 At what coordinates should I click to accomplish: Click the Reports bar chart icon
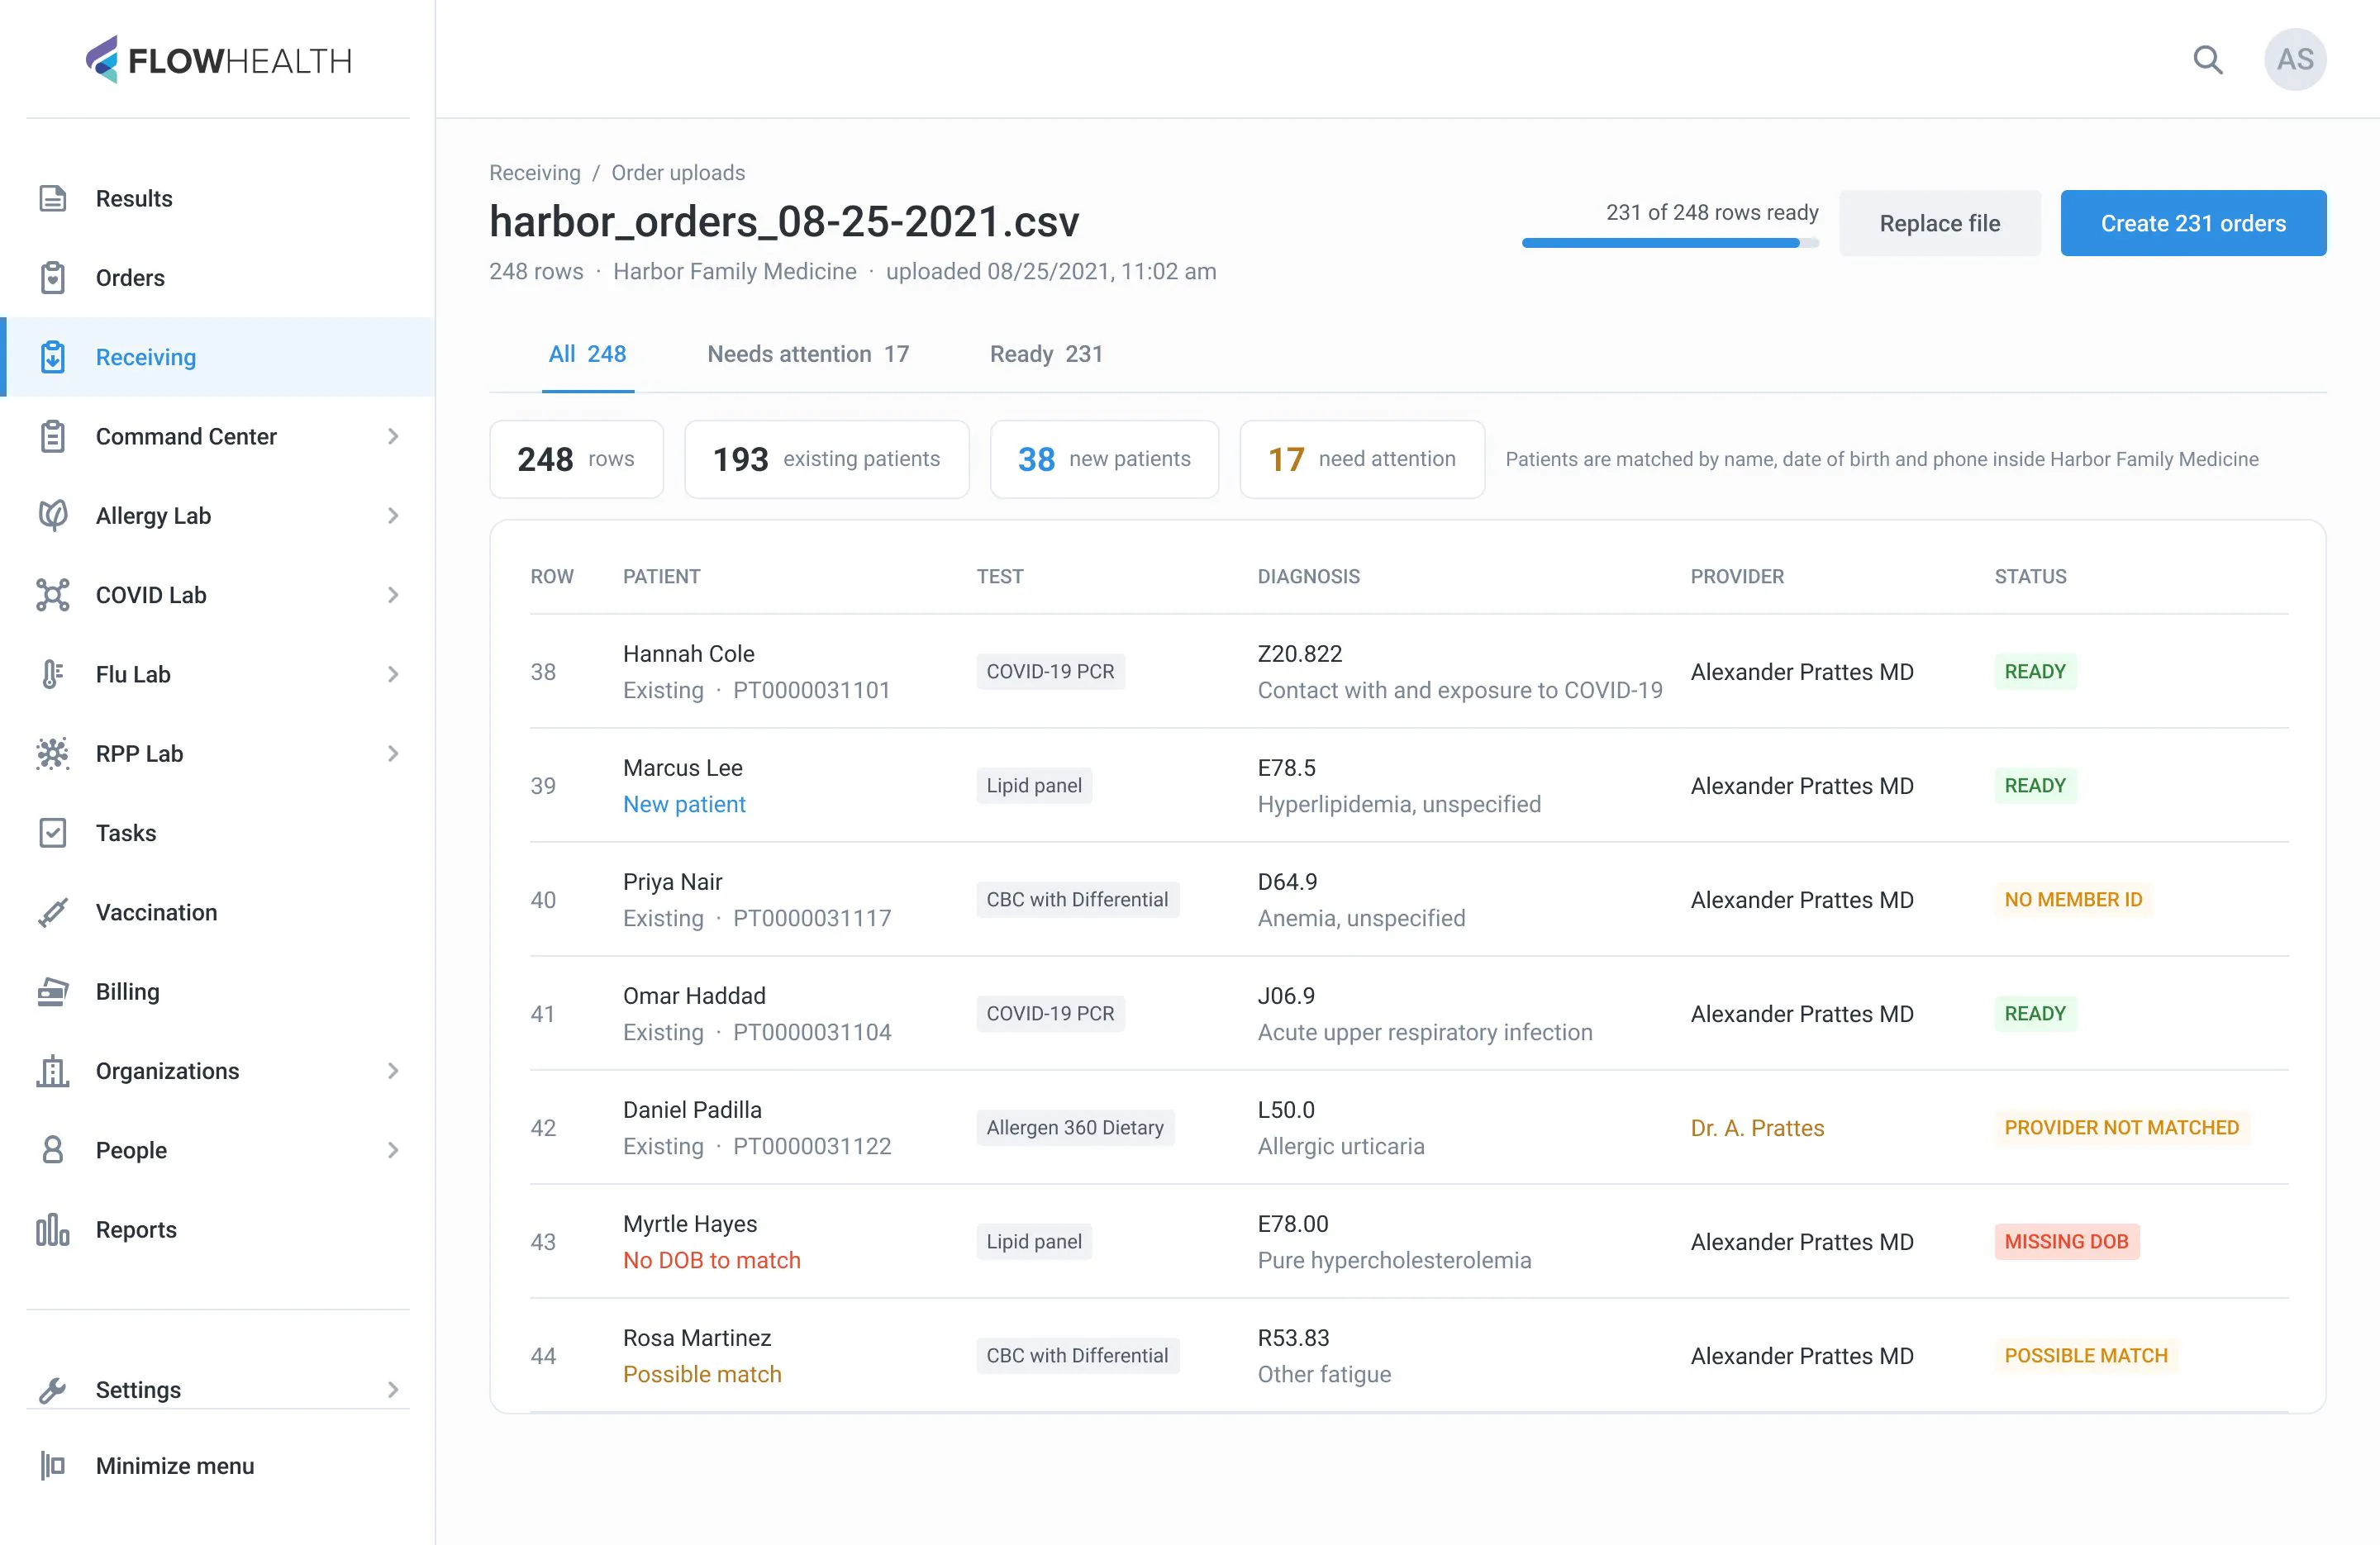click(53, 1229)
